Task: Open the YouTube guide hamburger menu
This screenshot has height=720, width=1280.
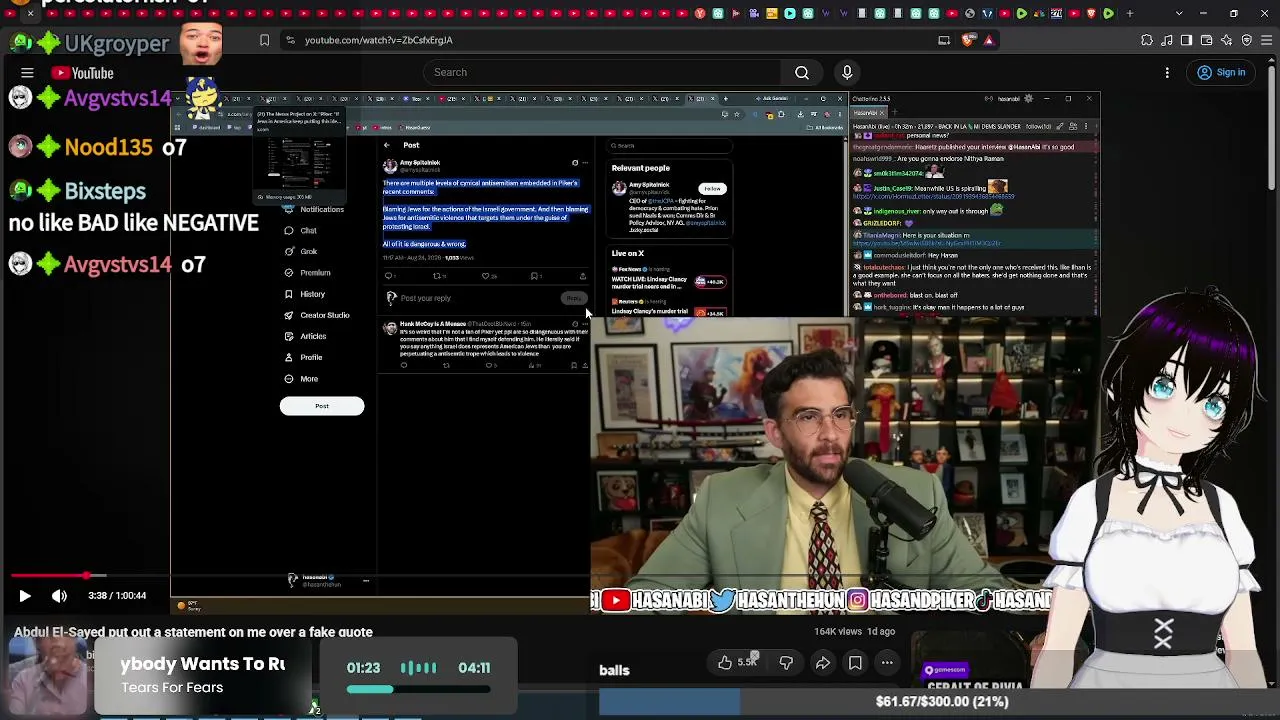Action: (27, 73)
